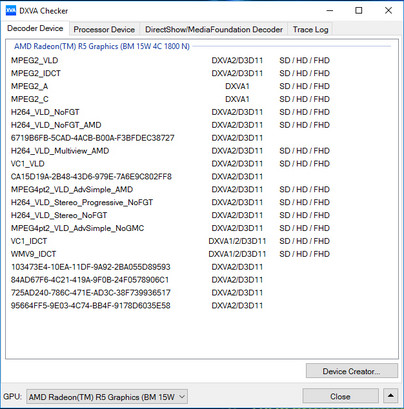This screenshot has width=404, height=409.
Task: Click the AMD Radeon(TM) R5 Graphics group header
Action: point(102,46)
